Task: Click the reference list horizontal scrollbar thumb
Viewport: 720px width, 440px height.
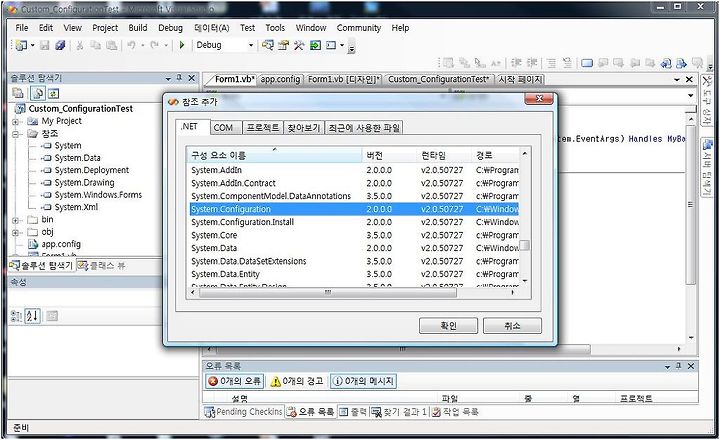Action: coord(327,292)
